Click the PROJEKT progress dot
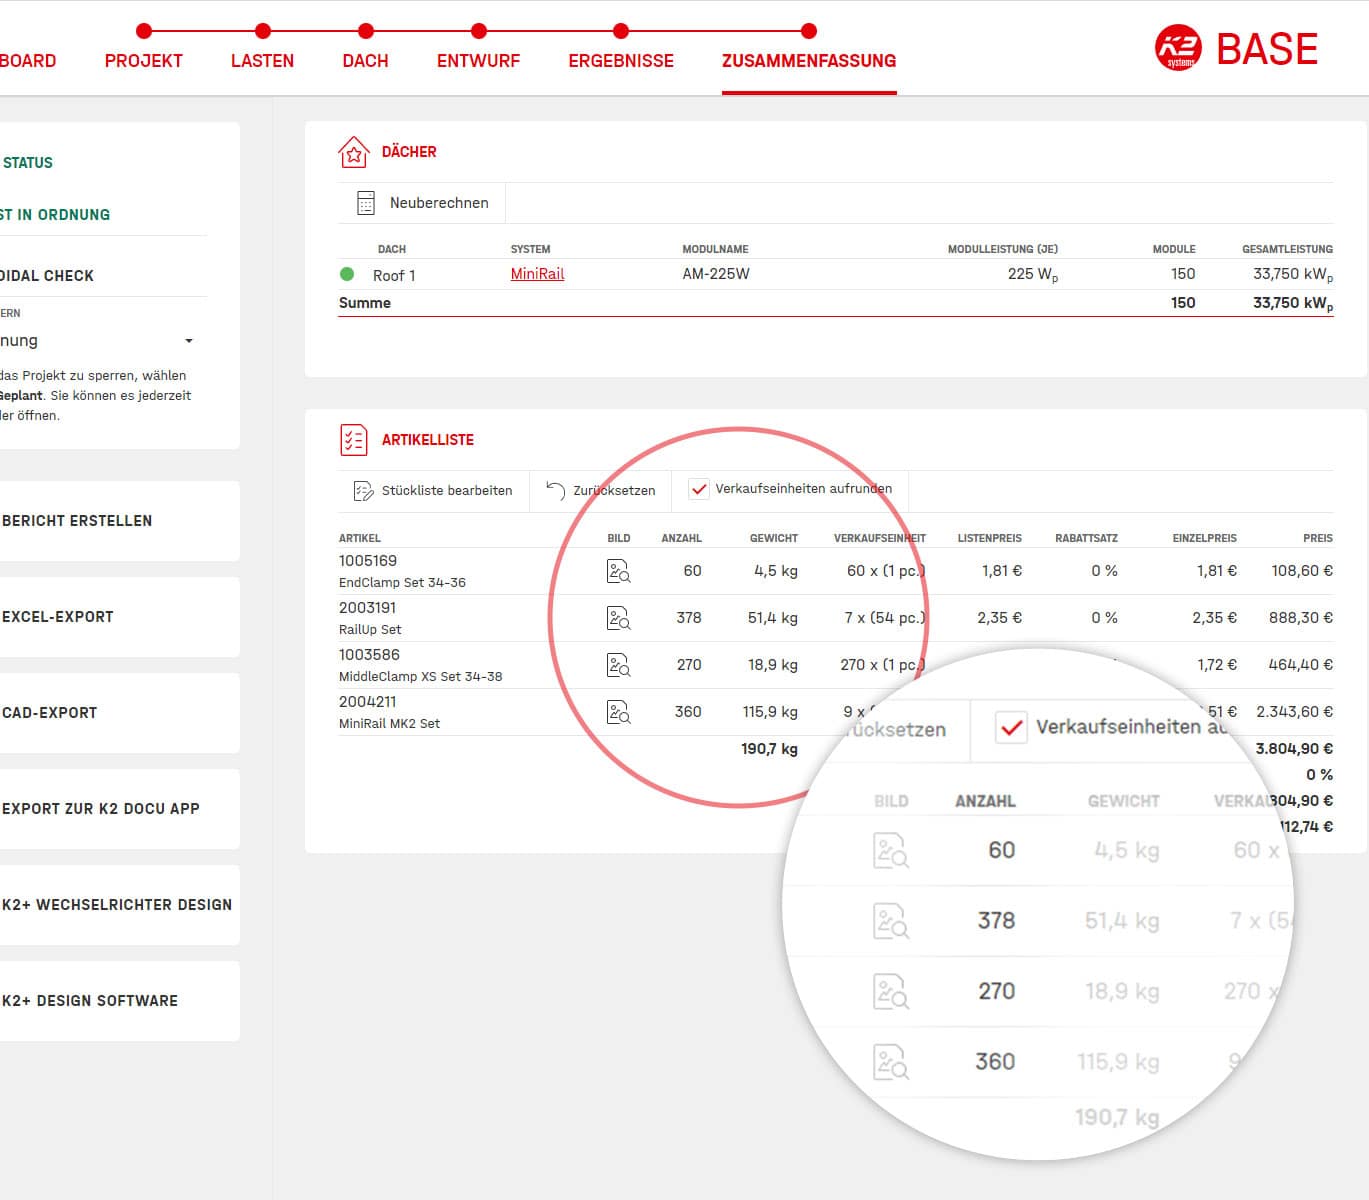1369x1200 pixels. (144, 31)
